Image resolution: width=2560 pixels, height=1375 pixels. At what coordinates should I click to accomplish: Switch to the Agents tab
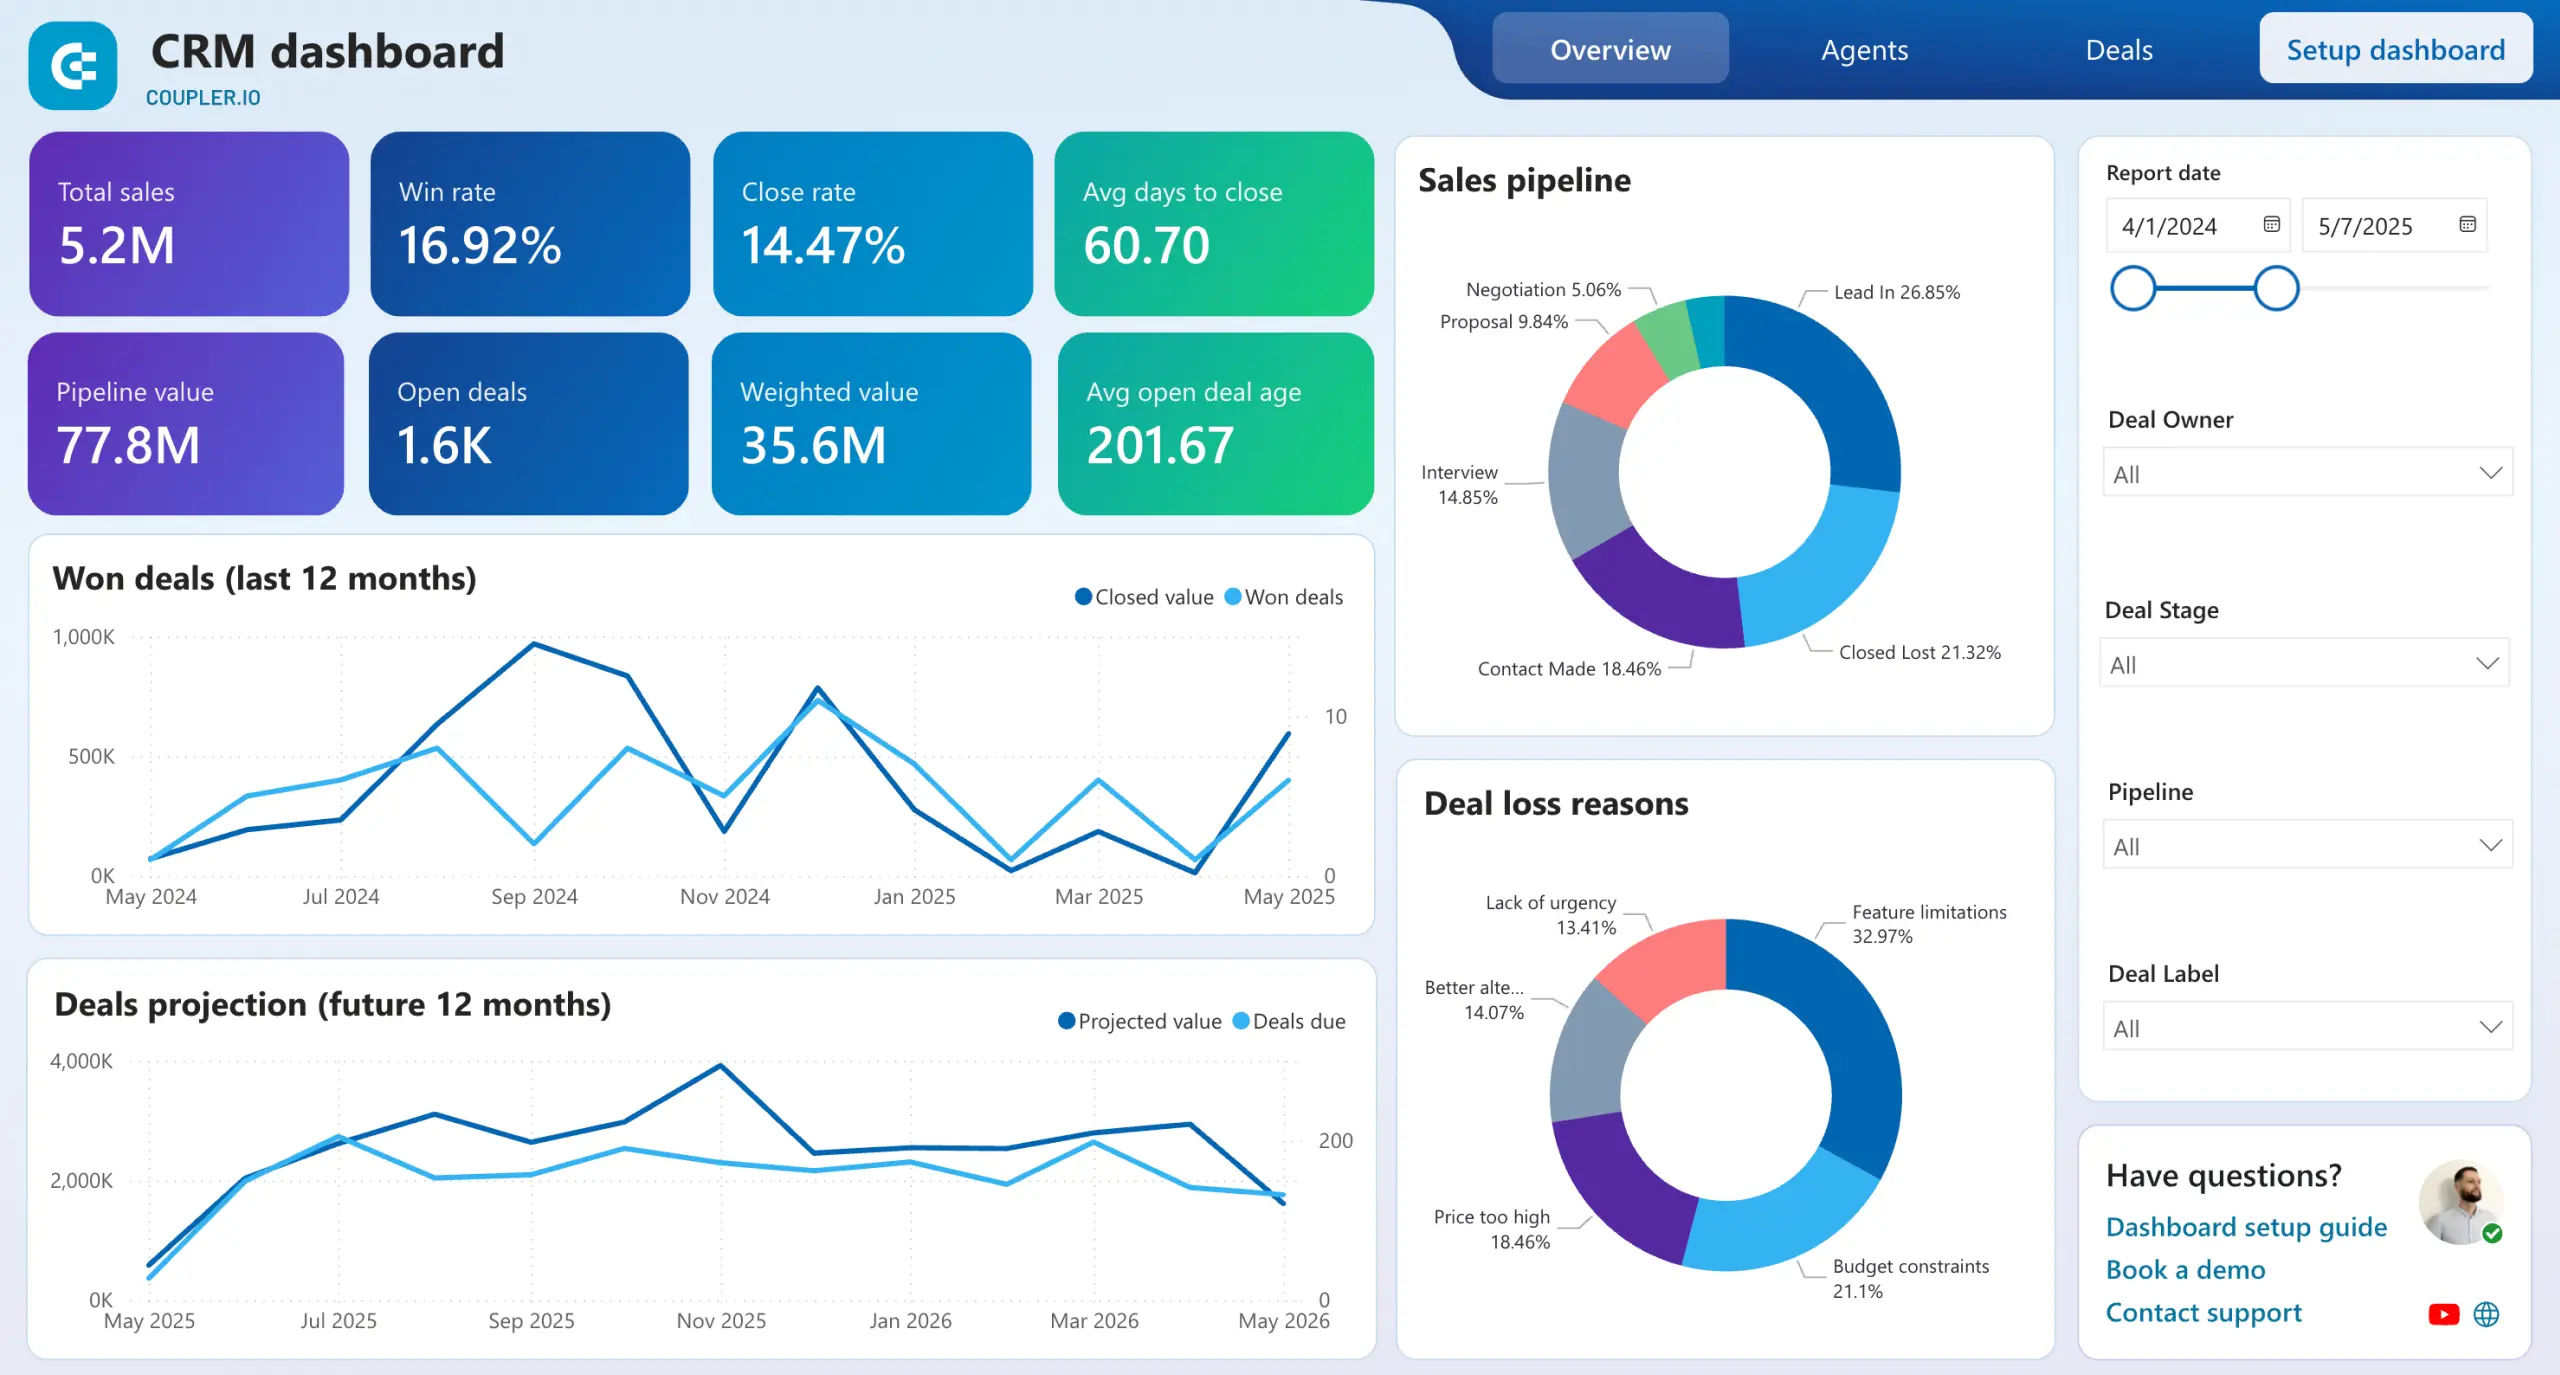pyautogui.click(x=1864, y=50)
